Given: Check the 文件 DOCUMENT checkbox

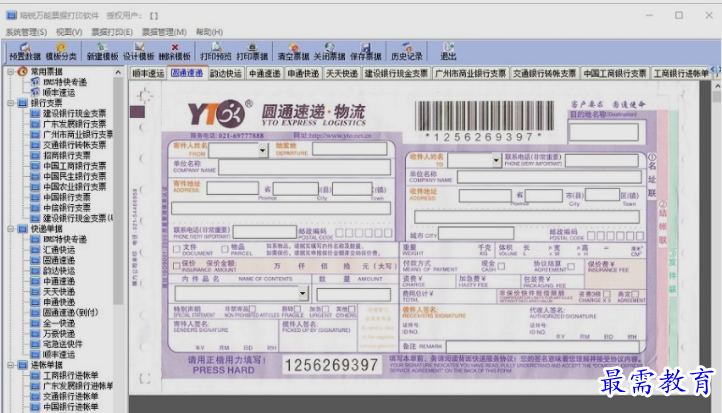Looking at the screenshot, I should point(176,249).
